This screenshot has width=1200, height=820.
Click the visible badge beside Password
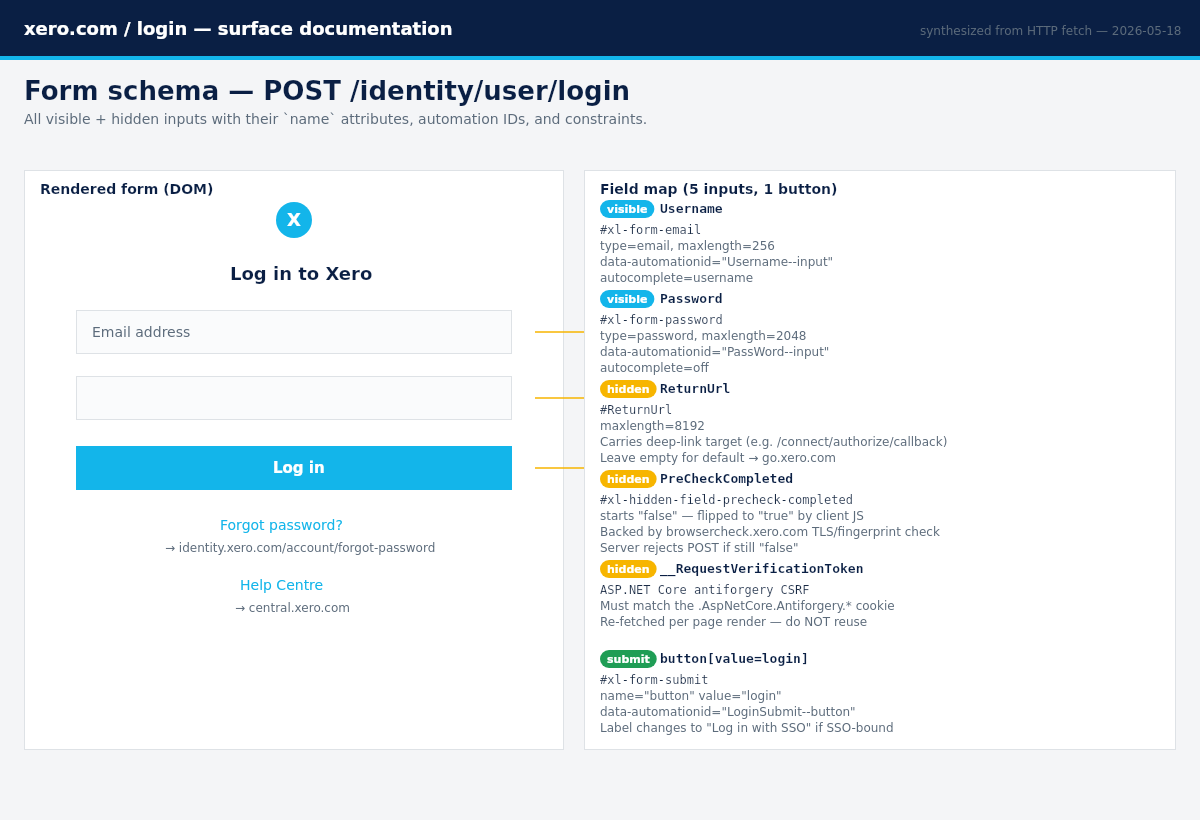(x=627, y=299)
